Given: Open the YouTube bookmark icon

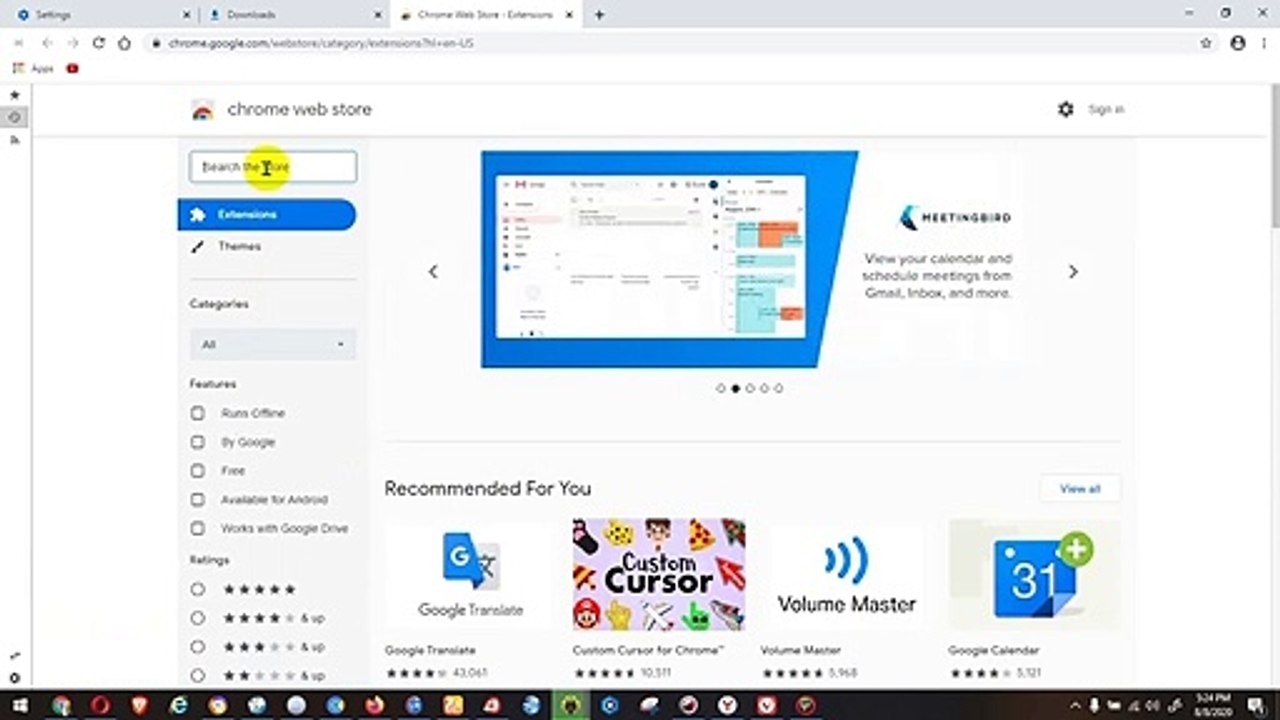Looking at the screenshot, I should [72, 68].
